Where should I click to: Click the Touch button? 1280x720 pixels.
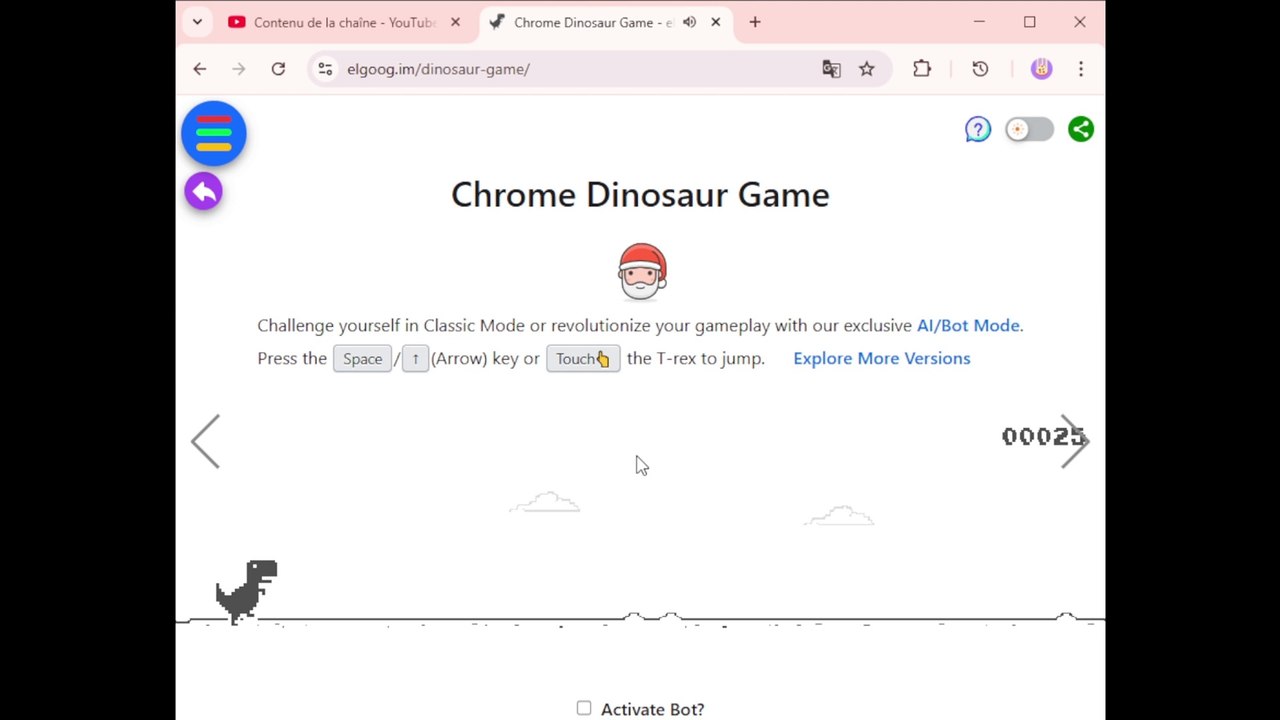583,359
